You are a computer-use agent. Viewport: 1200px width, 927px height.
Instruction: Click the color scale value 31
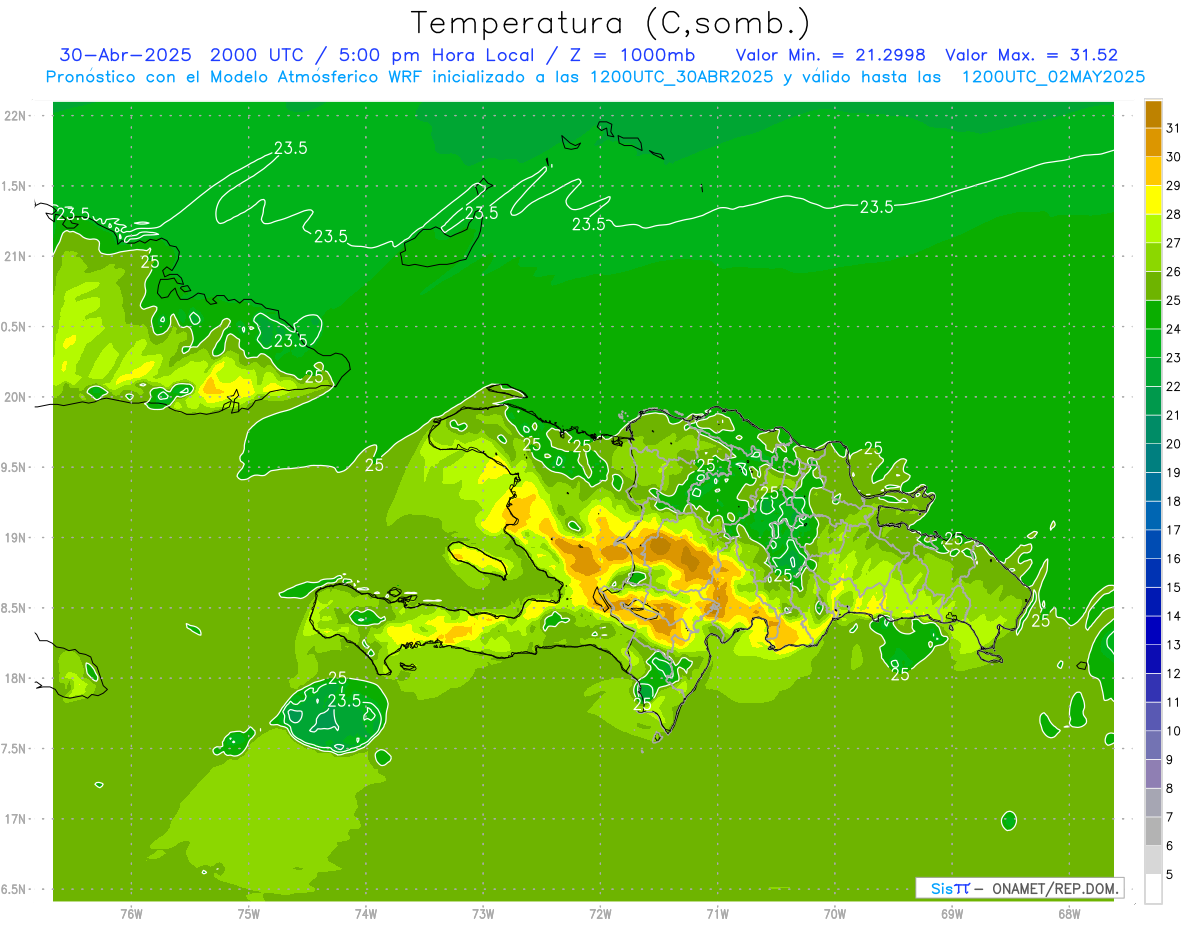point(1173,128)
